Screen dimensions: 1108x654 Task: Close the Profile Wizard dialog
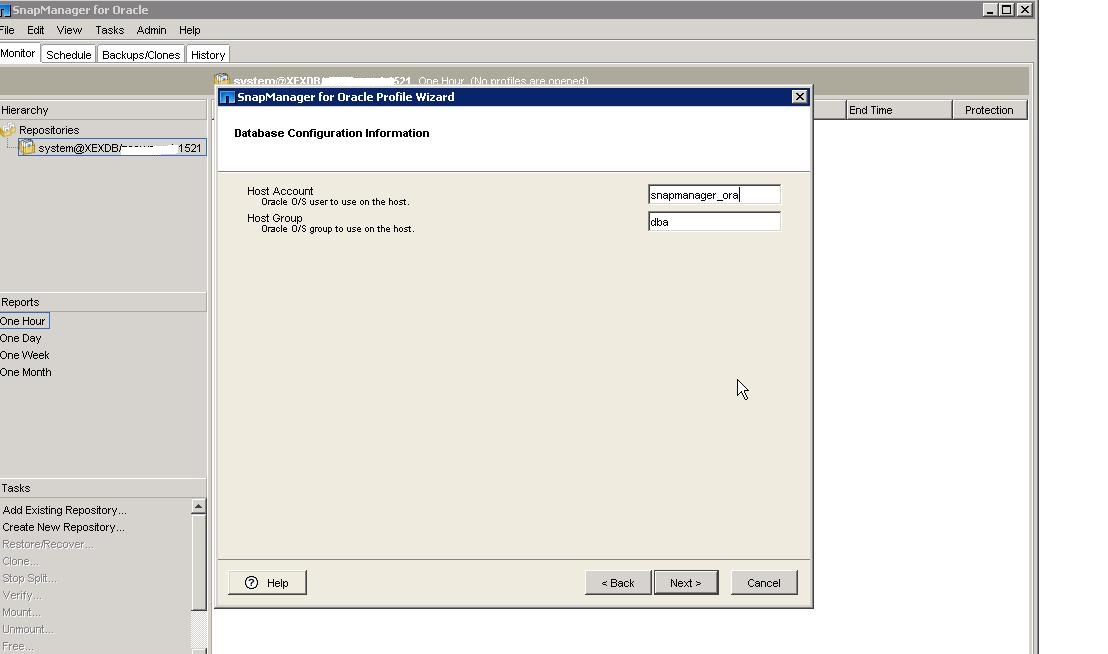tap(799, 97)
